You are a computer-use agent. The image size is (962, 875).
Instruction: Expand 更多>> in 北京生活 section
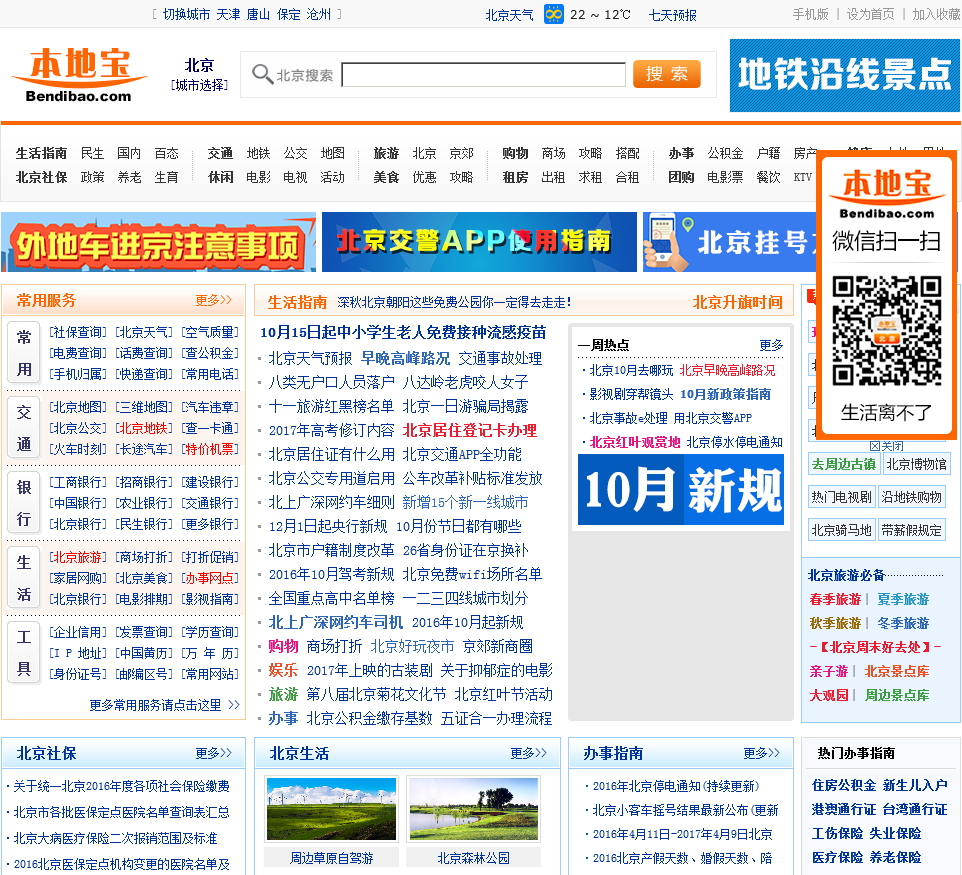tap(528, 753)
